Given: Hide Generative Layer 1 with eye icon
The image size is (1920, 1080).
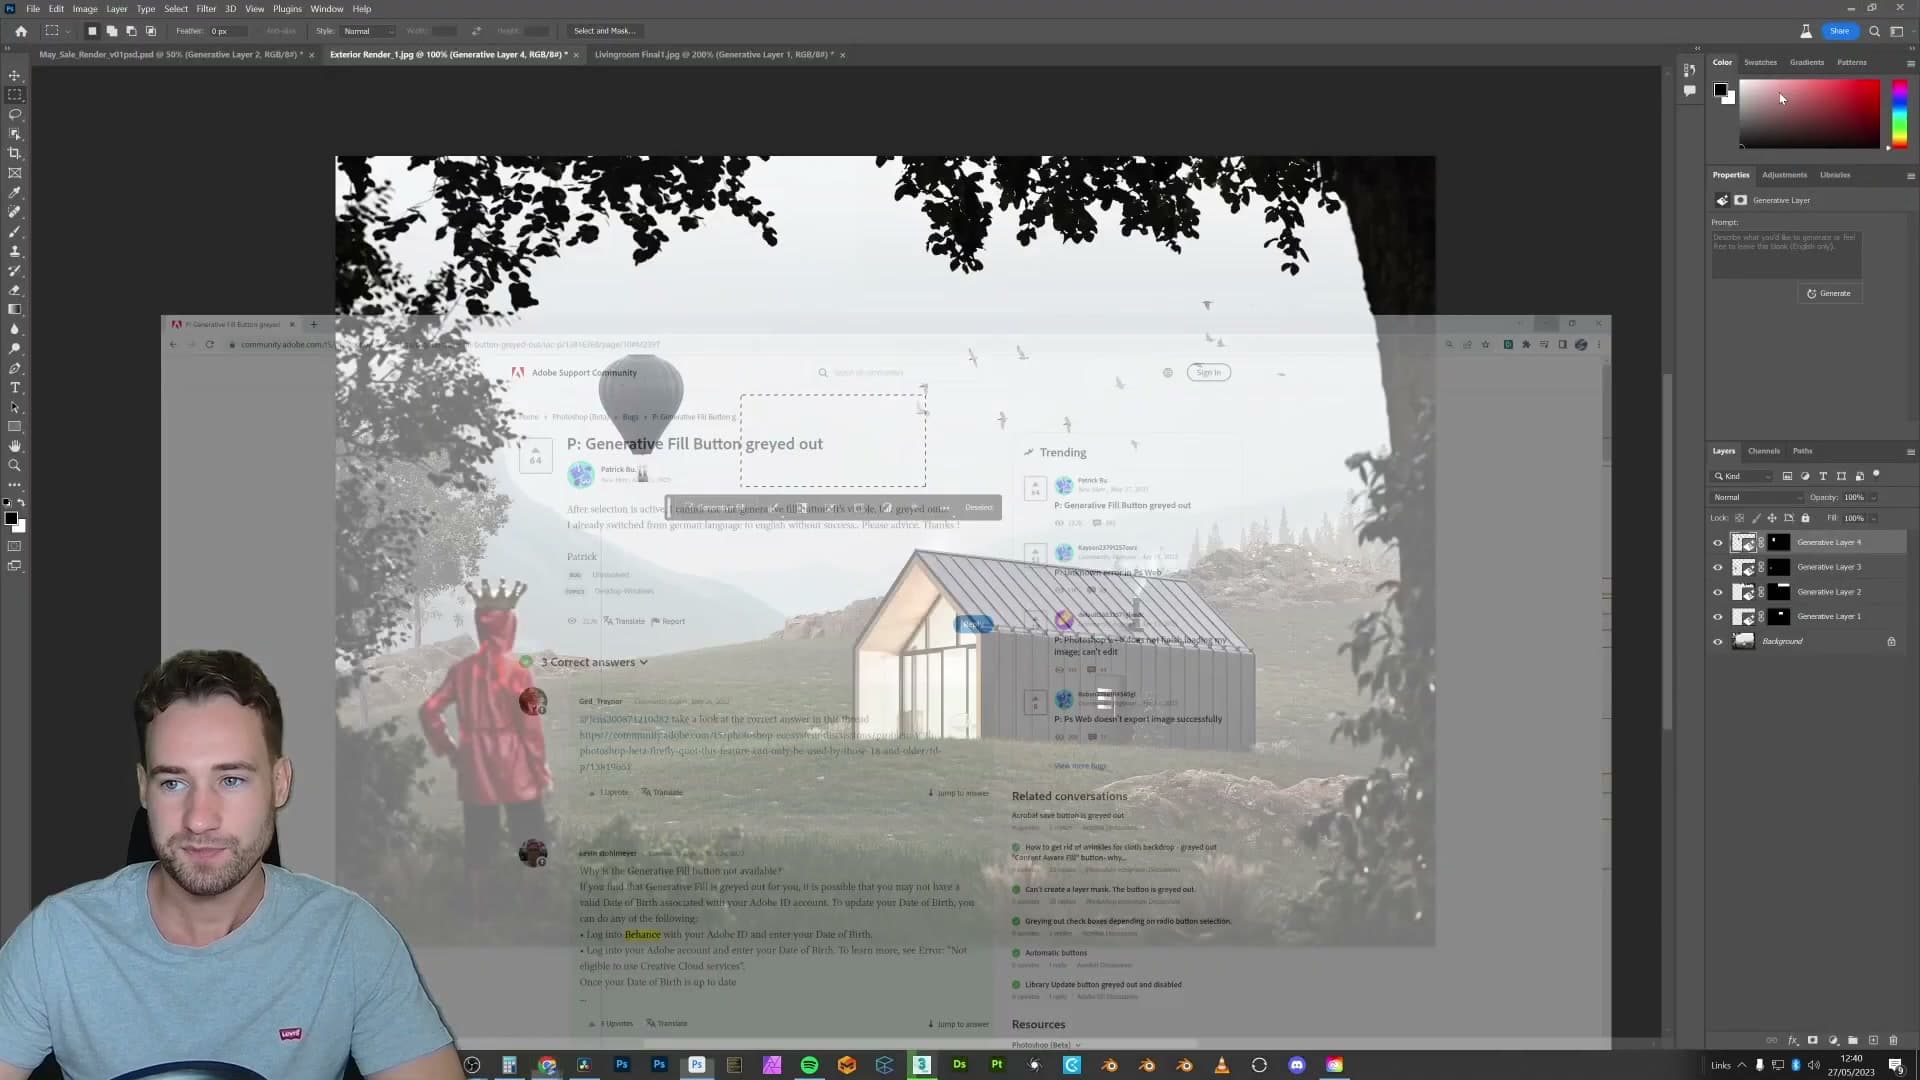Looking at the screenshot, I should pyautogui.click(x=1718, y=617).
